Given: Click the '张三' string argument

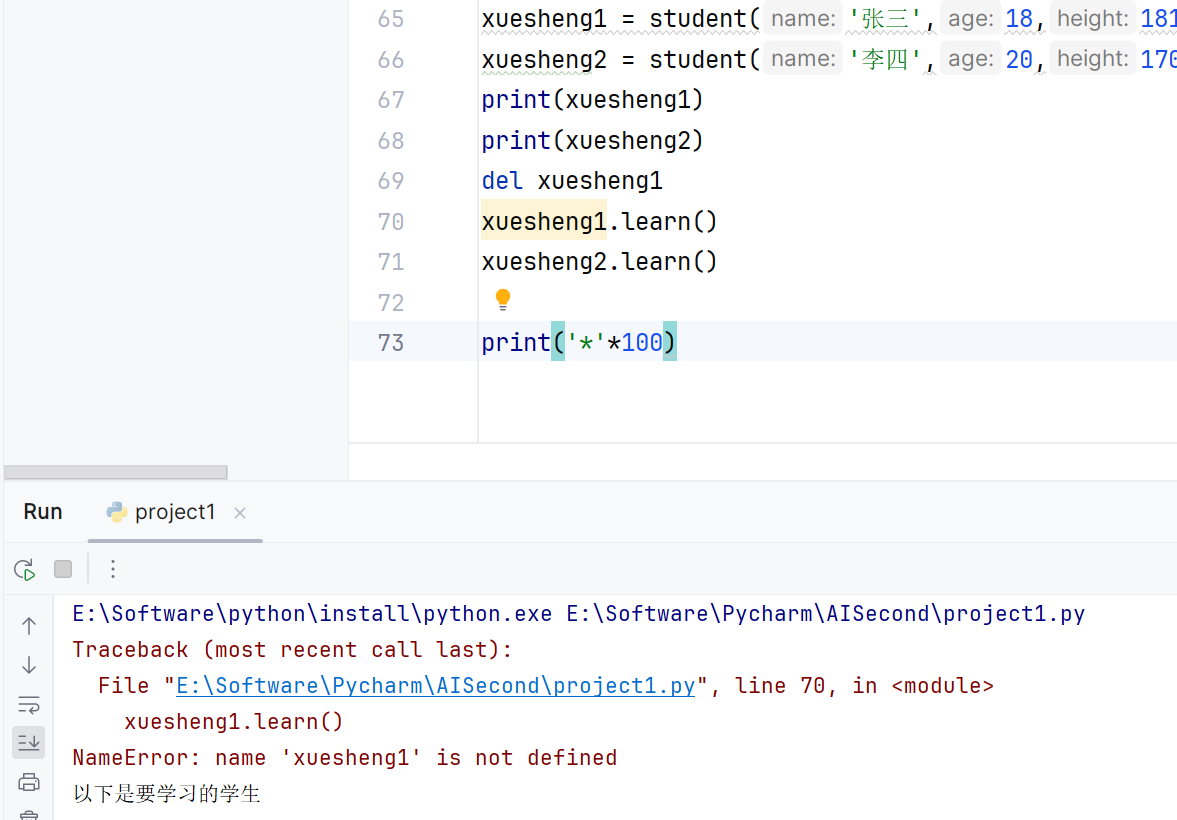Looking at the screenshot, I should click(x=885, y=19).
